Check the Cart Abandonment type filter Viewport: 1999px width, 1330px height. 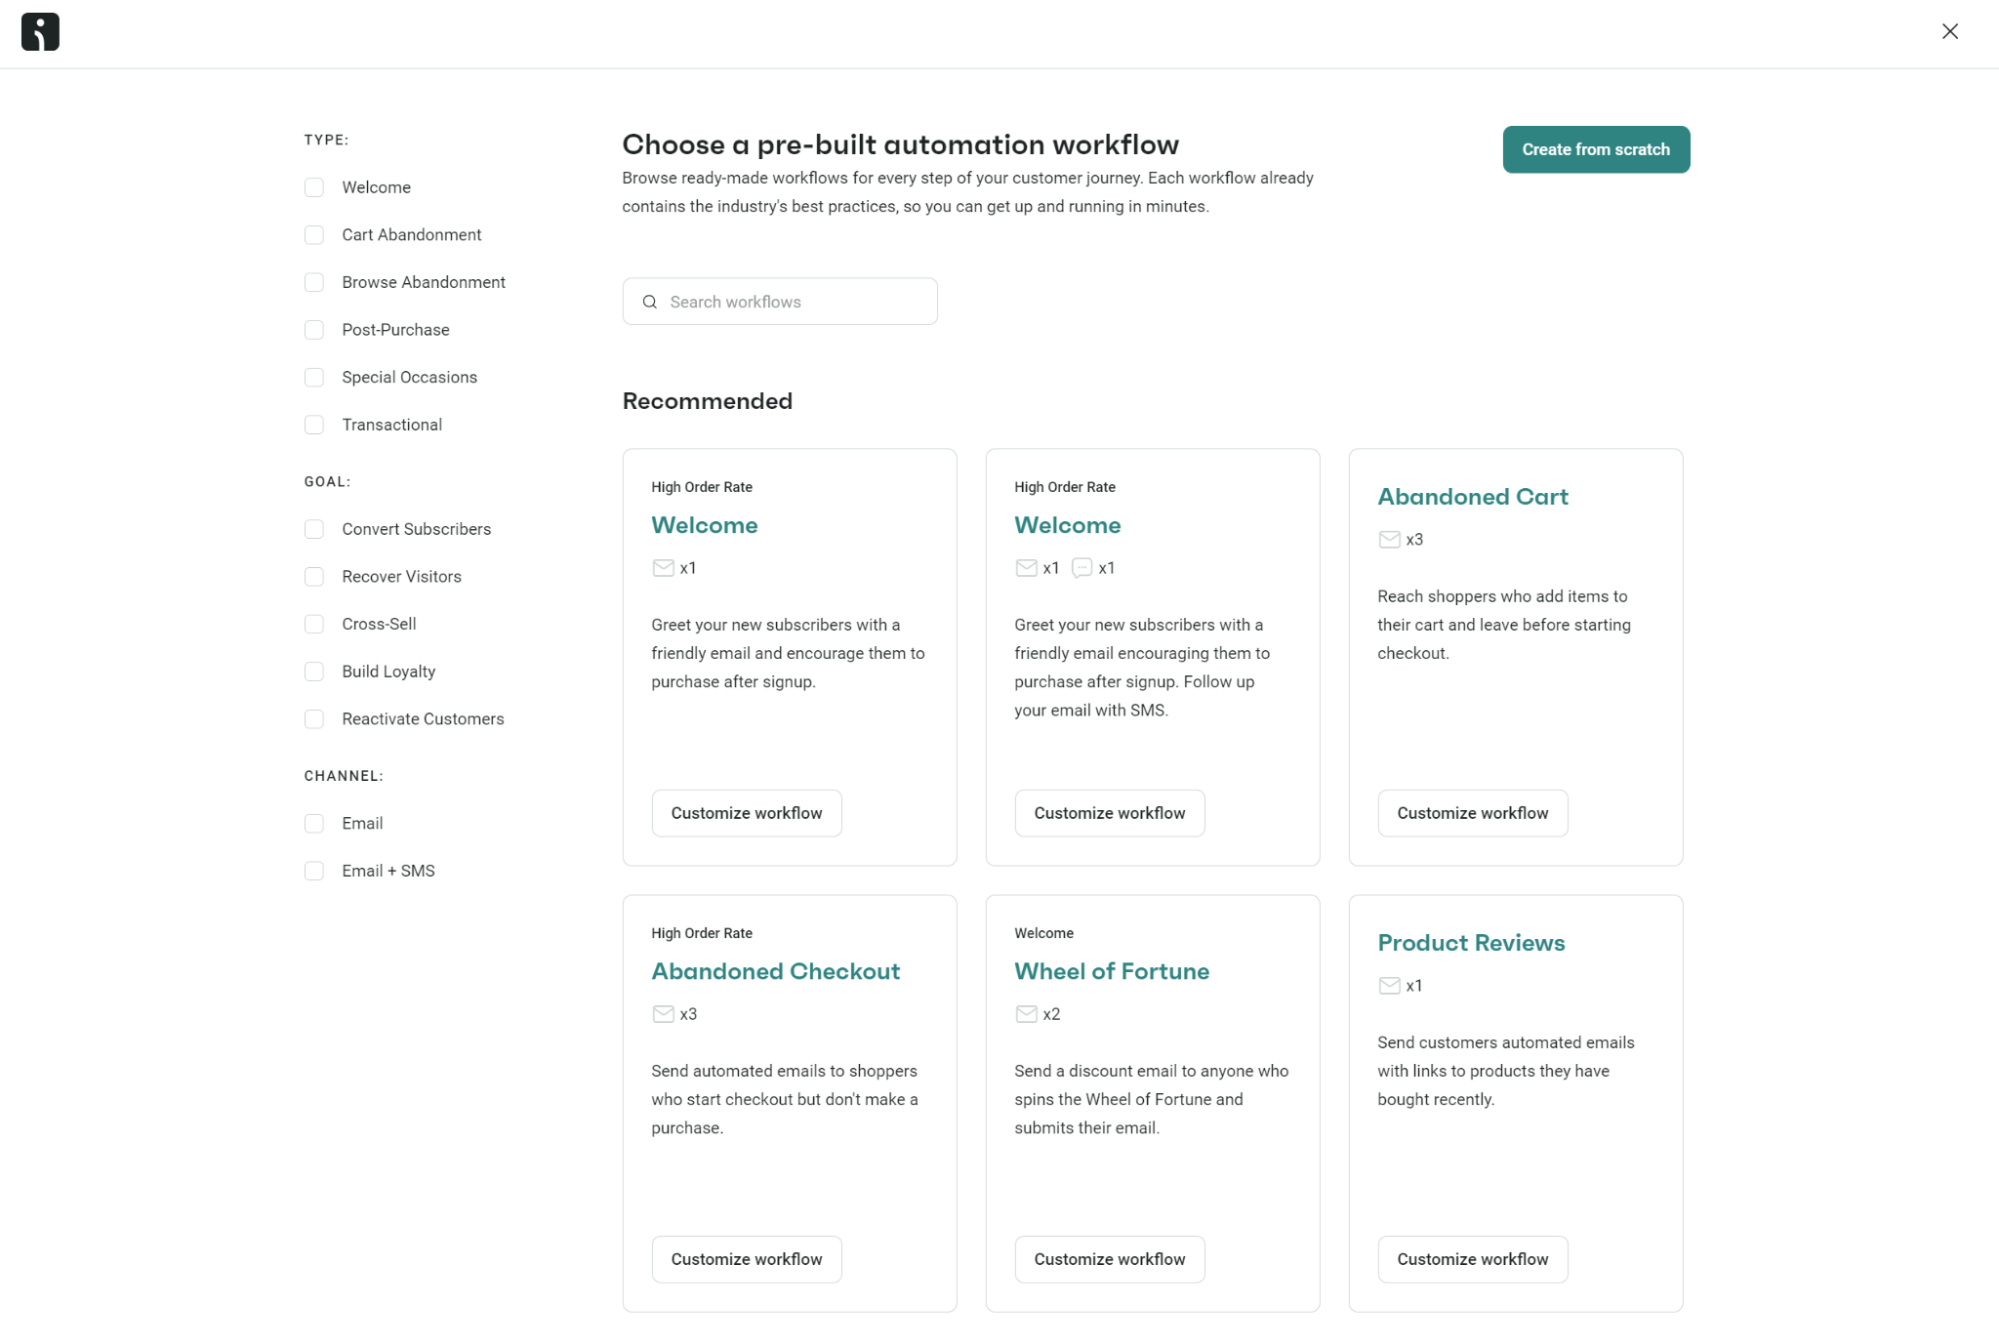click(314, 234)
